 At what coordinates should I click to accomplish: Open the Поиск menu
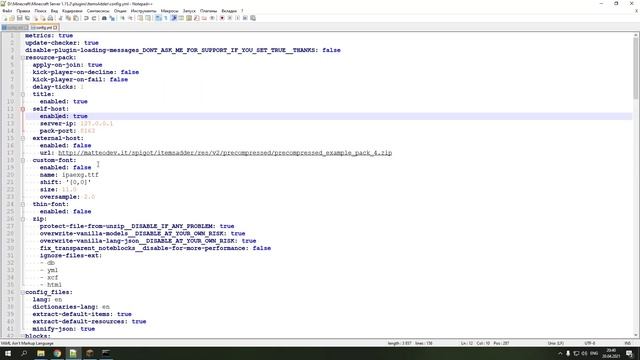(x=40, y=11)
